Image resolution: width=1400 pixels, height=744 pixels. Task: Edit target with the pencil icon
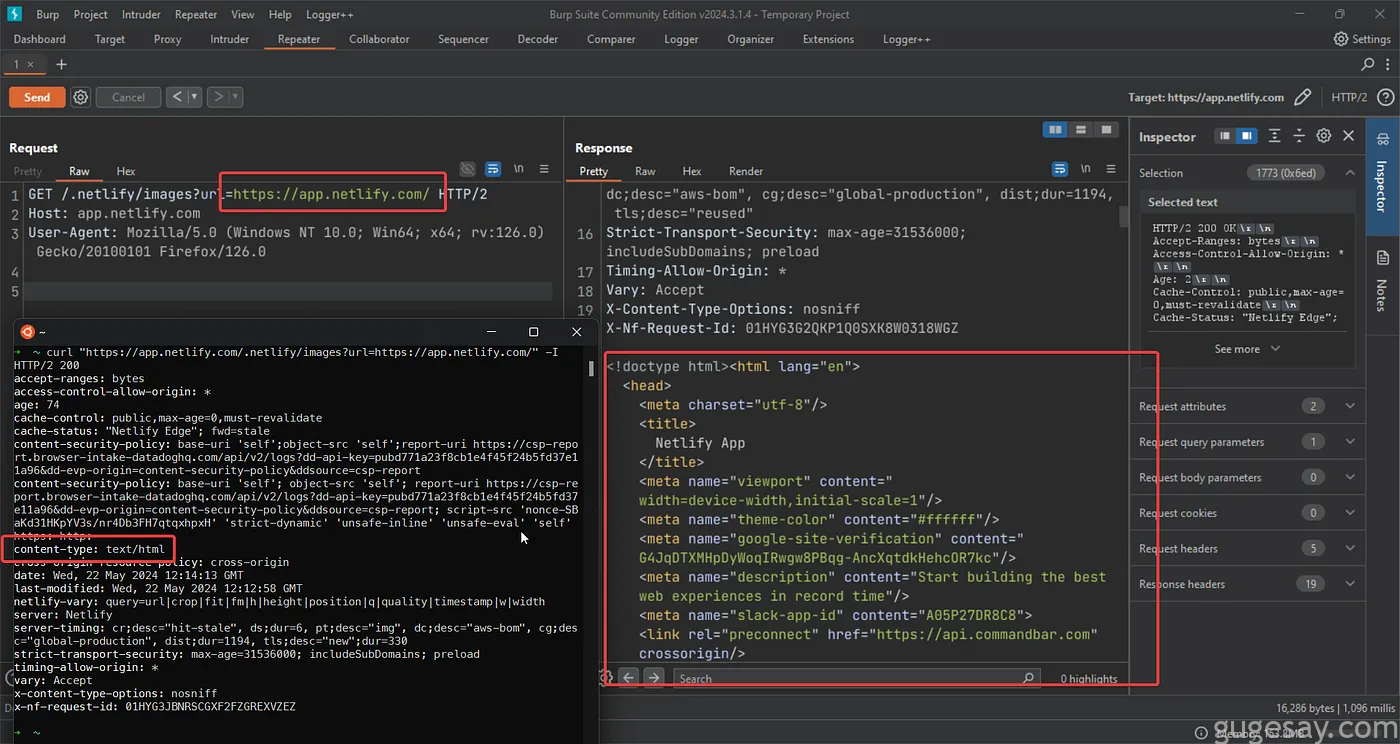coord(1302,97)
